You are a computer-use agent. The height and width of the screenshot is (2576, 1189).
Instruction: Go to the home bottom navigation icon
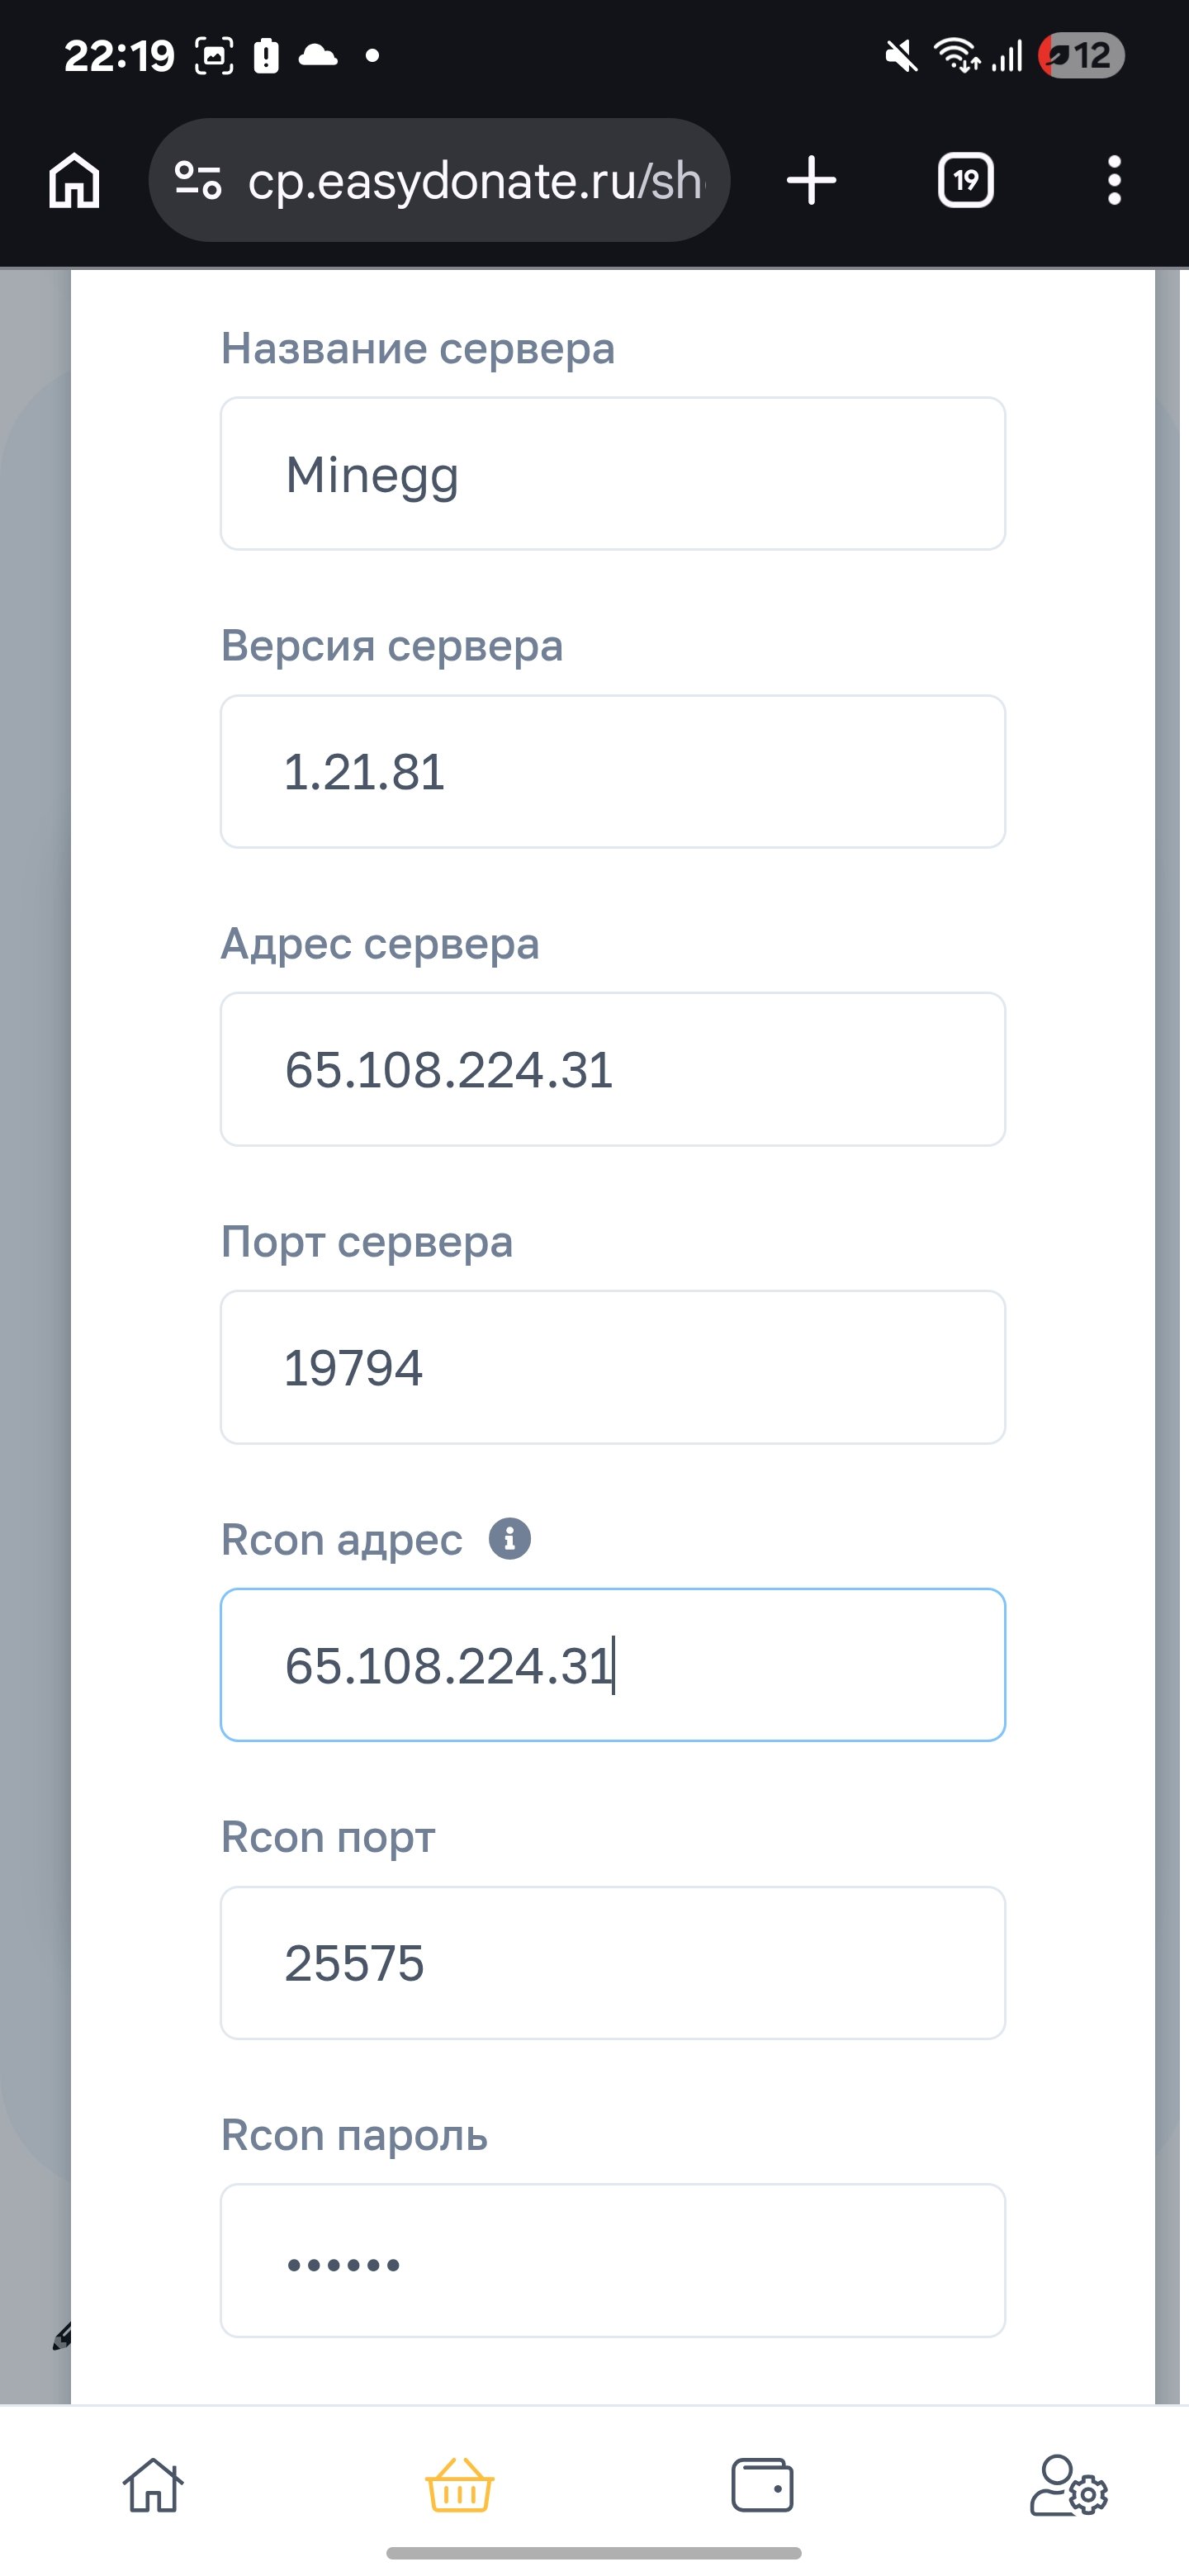pos(153,2485)
